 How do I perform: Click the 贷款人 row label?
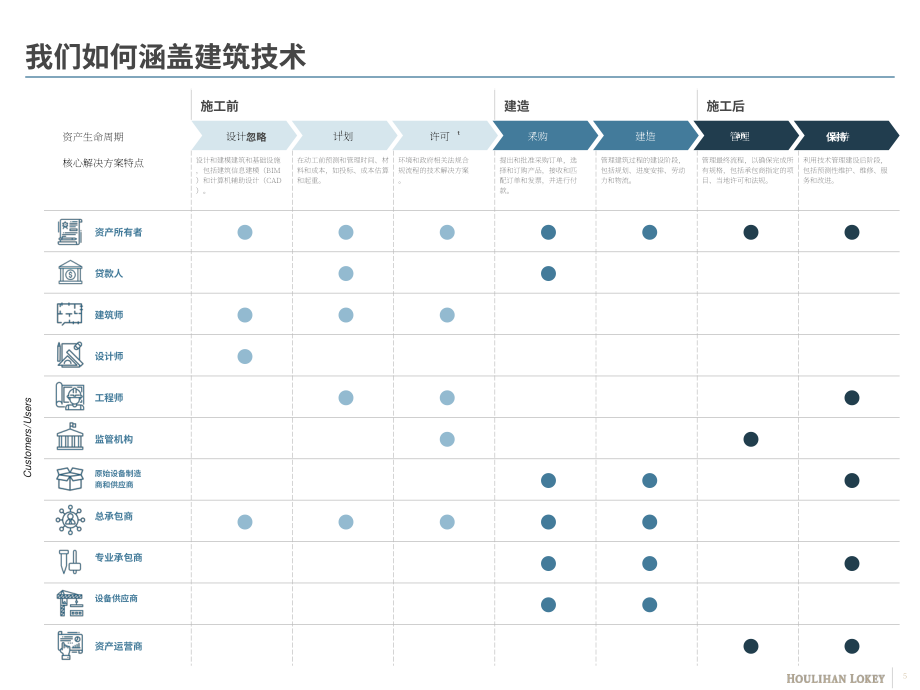coord(109,273)
